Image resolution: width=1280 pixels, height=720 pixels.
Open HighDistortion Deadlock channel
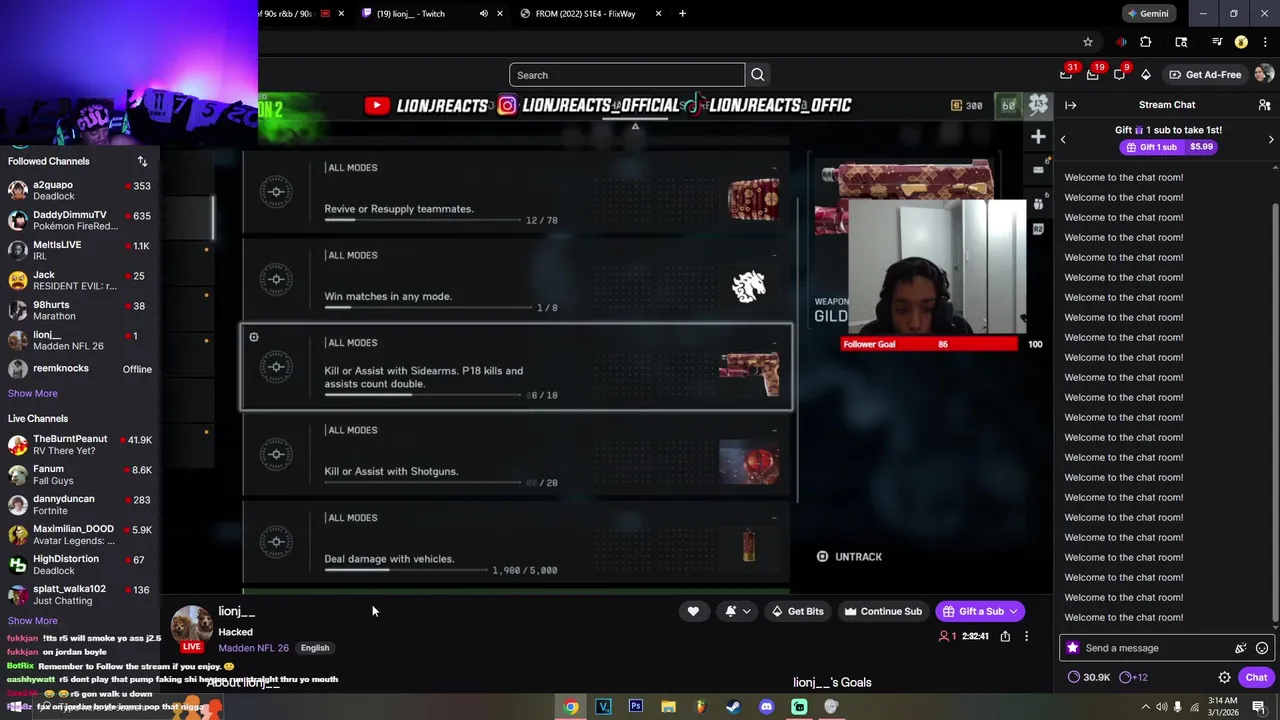point(80,565)
